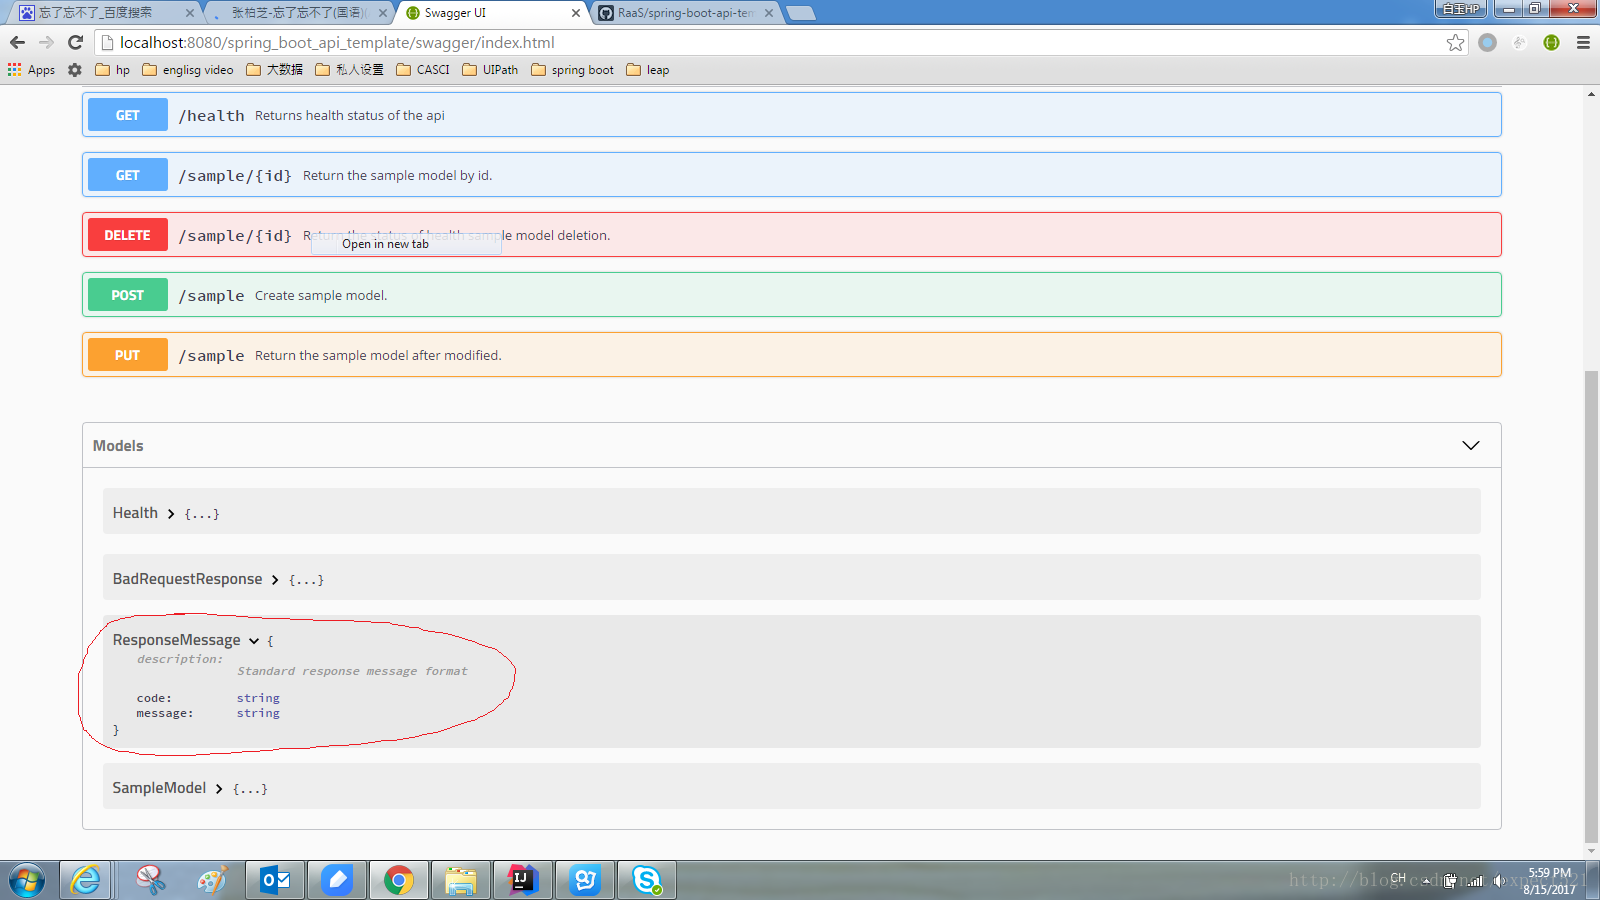Image resolution: width=1600 pixels, height=900 pixels.
Task: Open File Explorer from the taskbar
Action: point(461,880)
